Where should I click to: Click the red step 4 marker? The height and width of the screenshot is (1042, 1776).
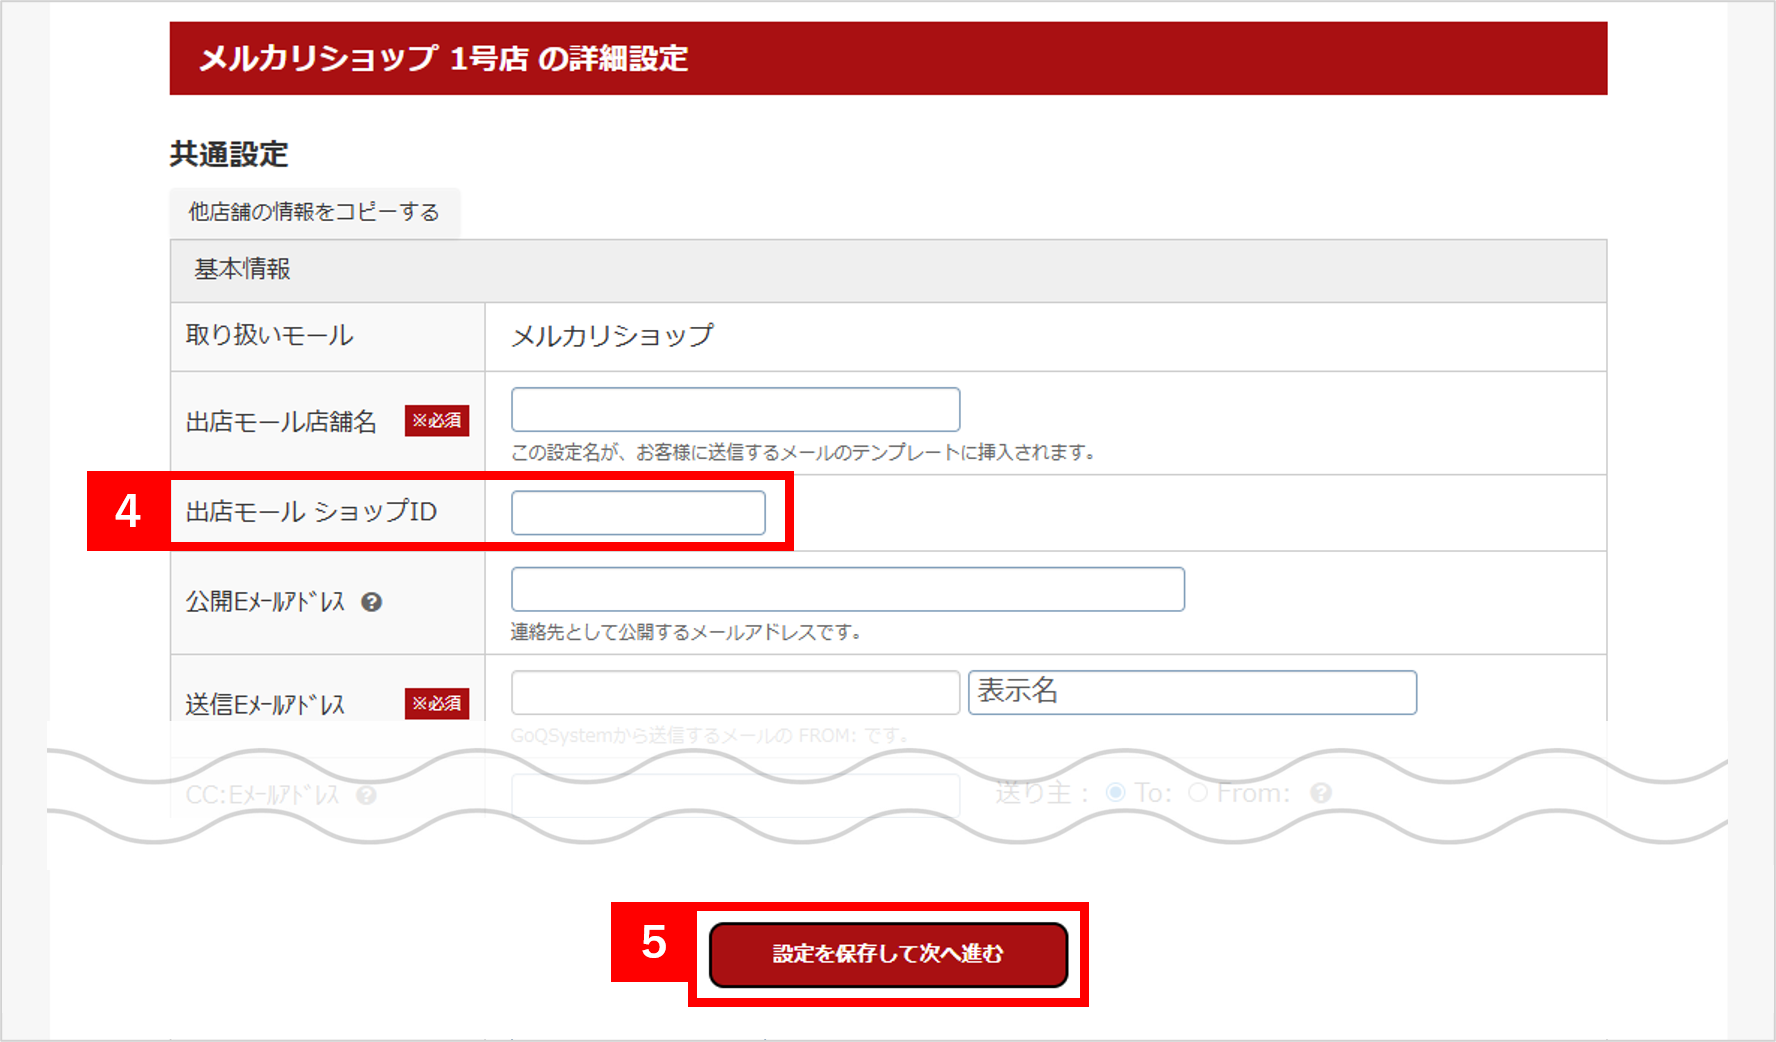[128, 511]
